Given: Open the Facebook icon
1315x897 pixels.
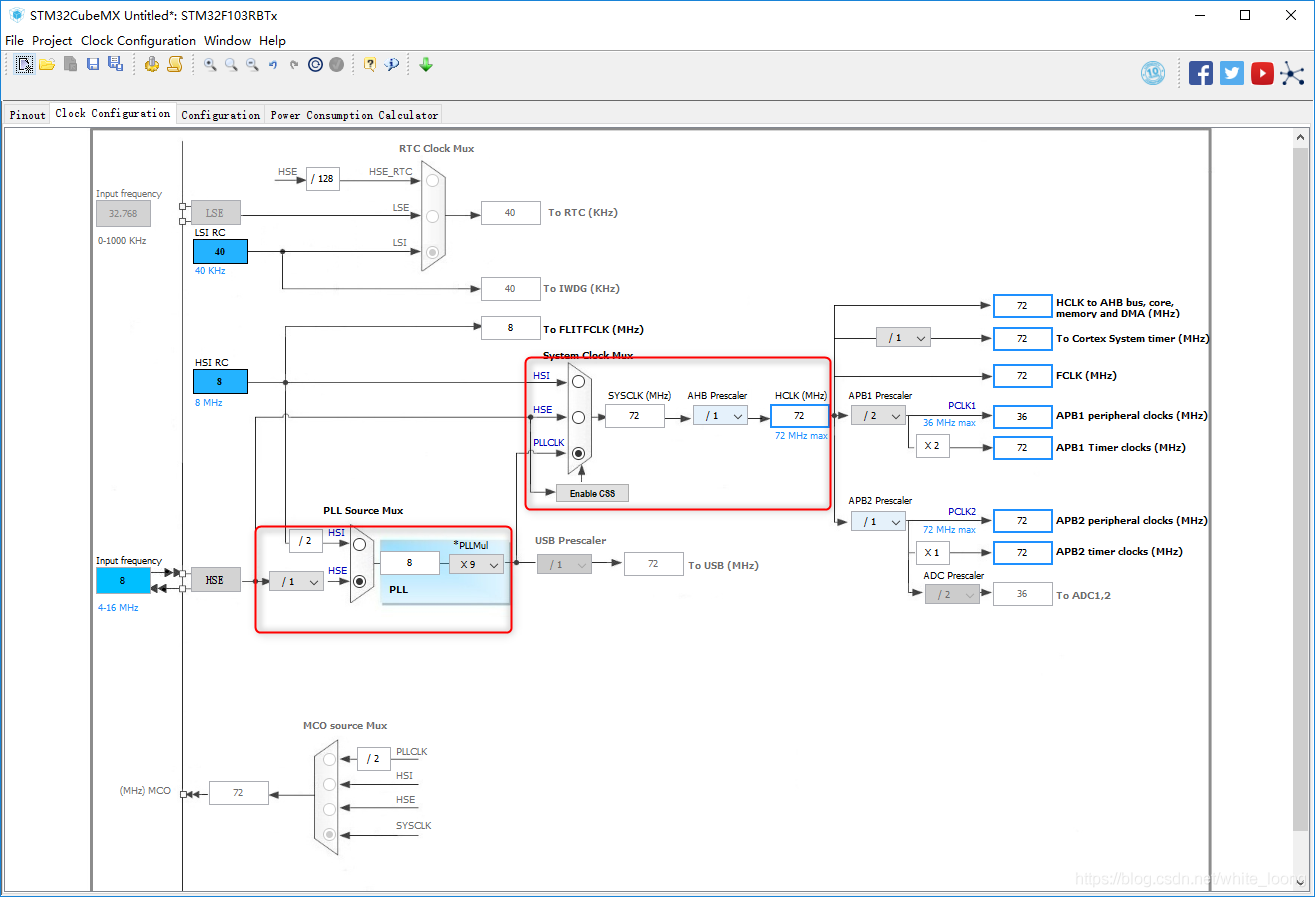Looking at the screenshot, I should [x=1201, y=73].
